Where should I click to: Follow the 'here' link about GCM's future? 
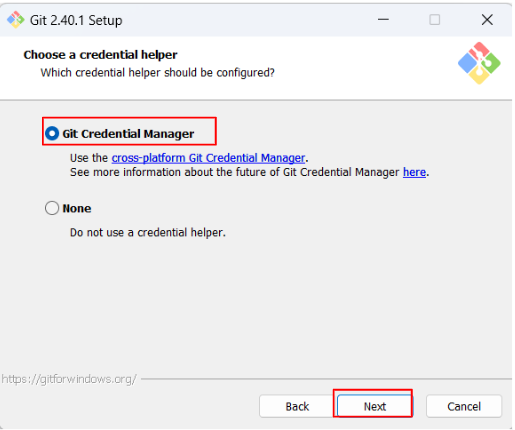coord(414,172)
